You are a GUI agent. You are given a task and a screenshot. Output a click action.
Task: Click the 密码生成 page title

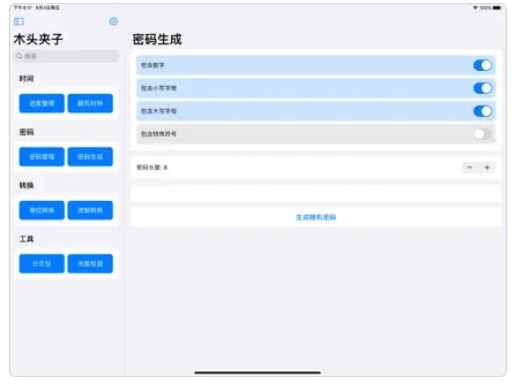(157, 39)
